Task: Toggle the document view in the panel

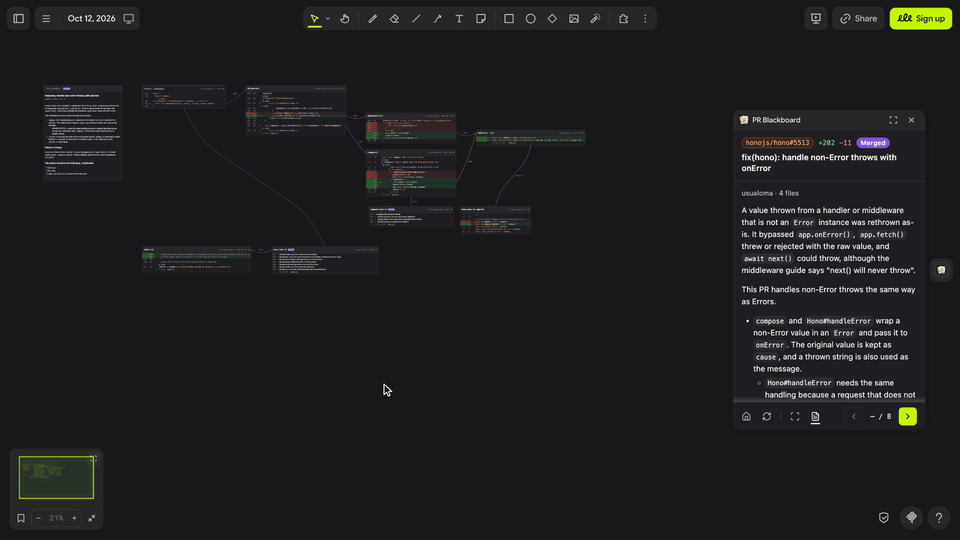Action: 815,416
